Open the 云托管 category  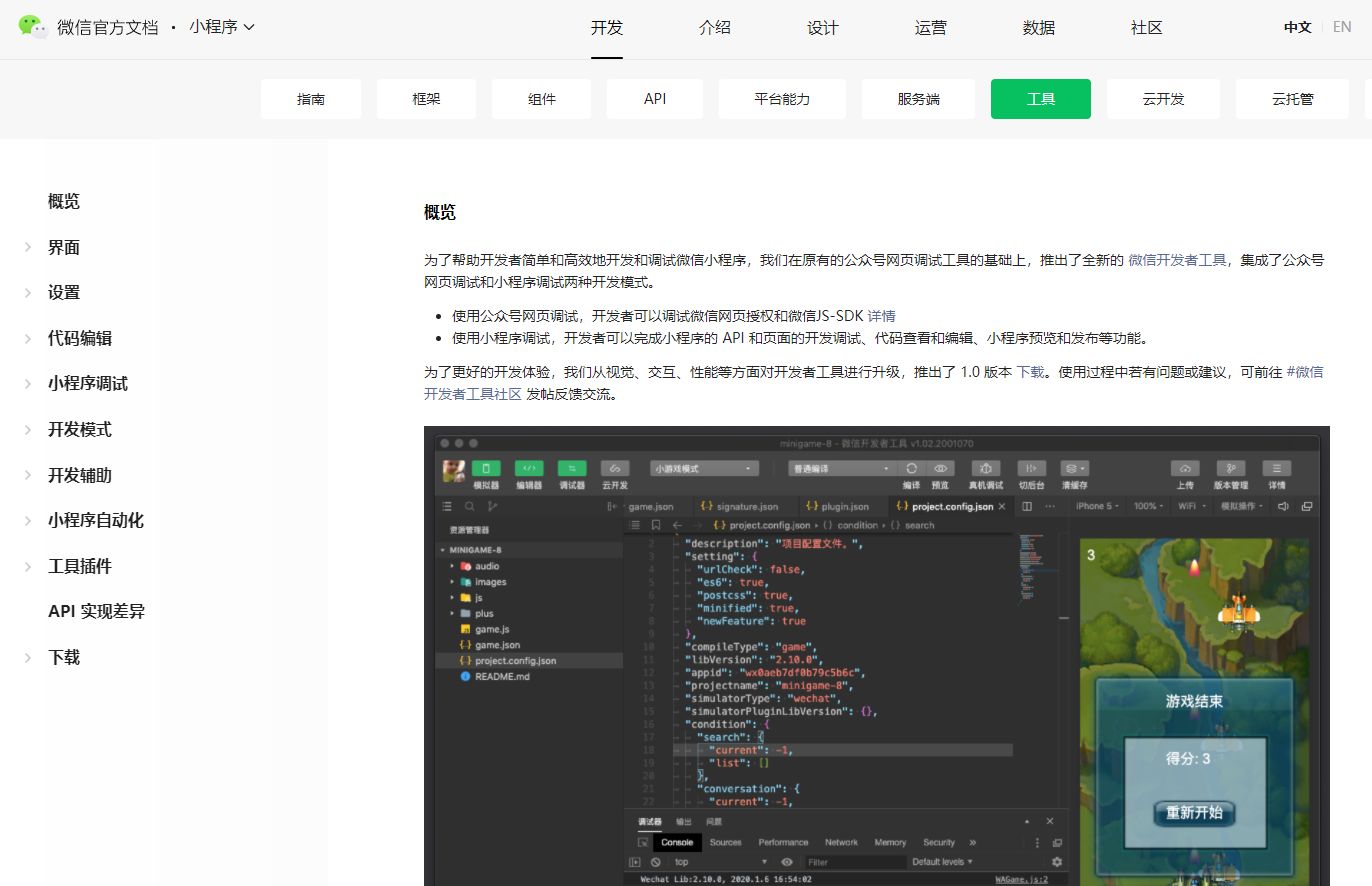1292,99
